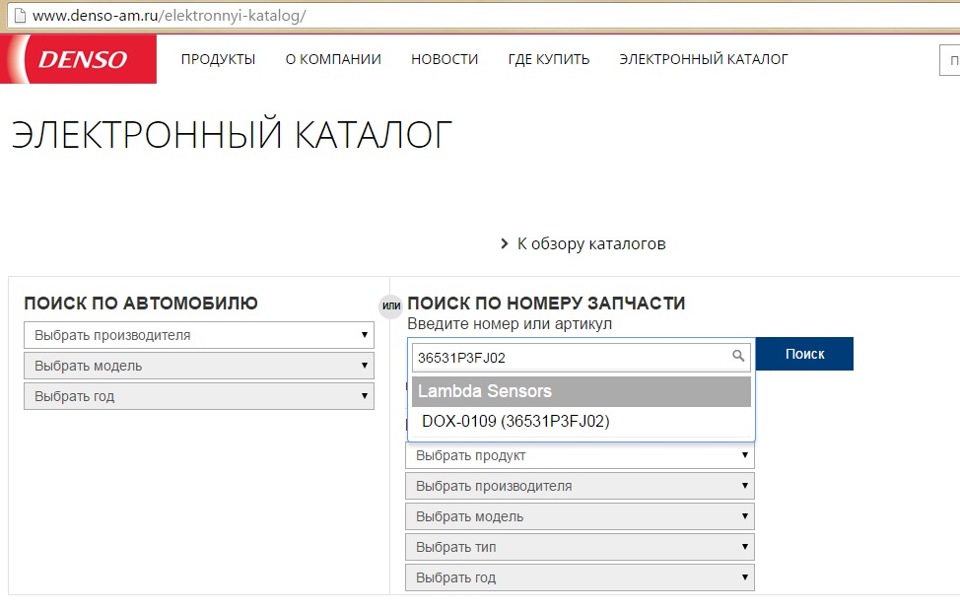Open the ПРОДУКТЫ menu

point(218,59)
